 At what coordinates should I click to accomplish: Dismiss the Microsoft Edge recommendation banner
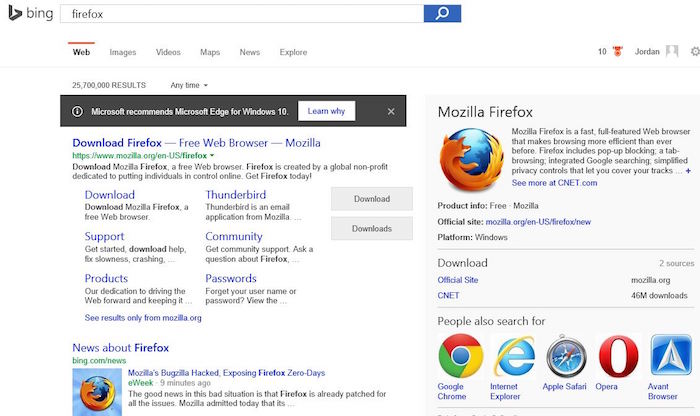[x=391, y=111]
